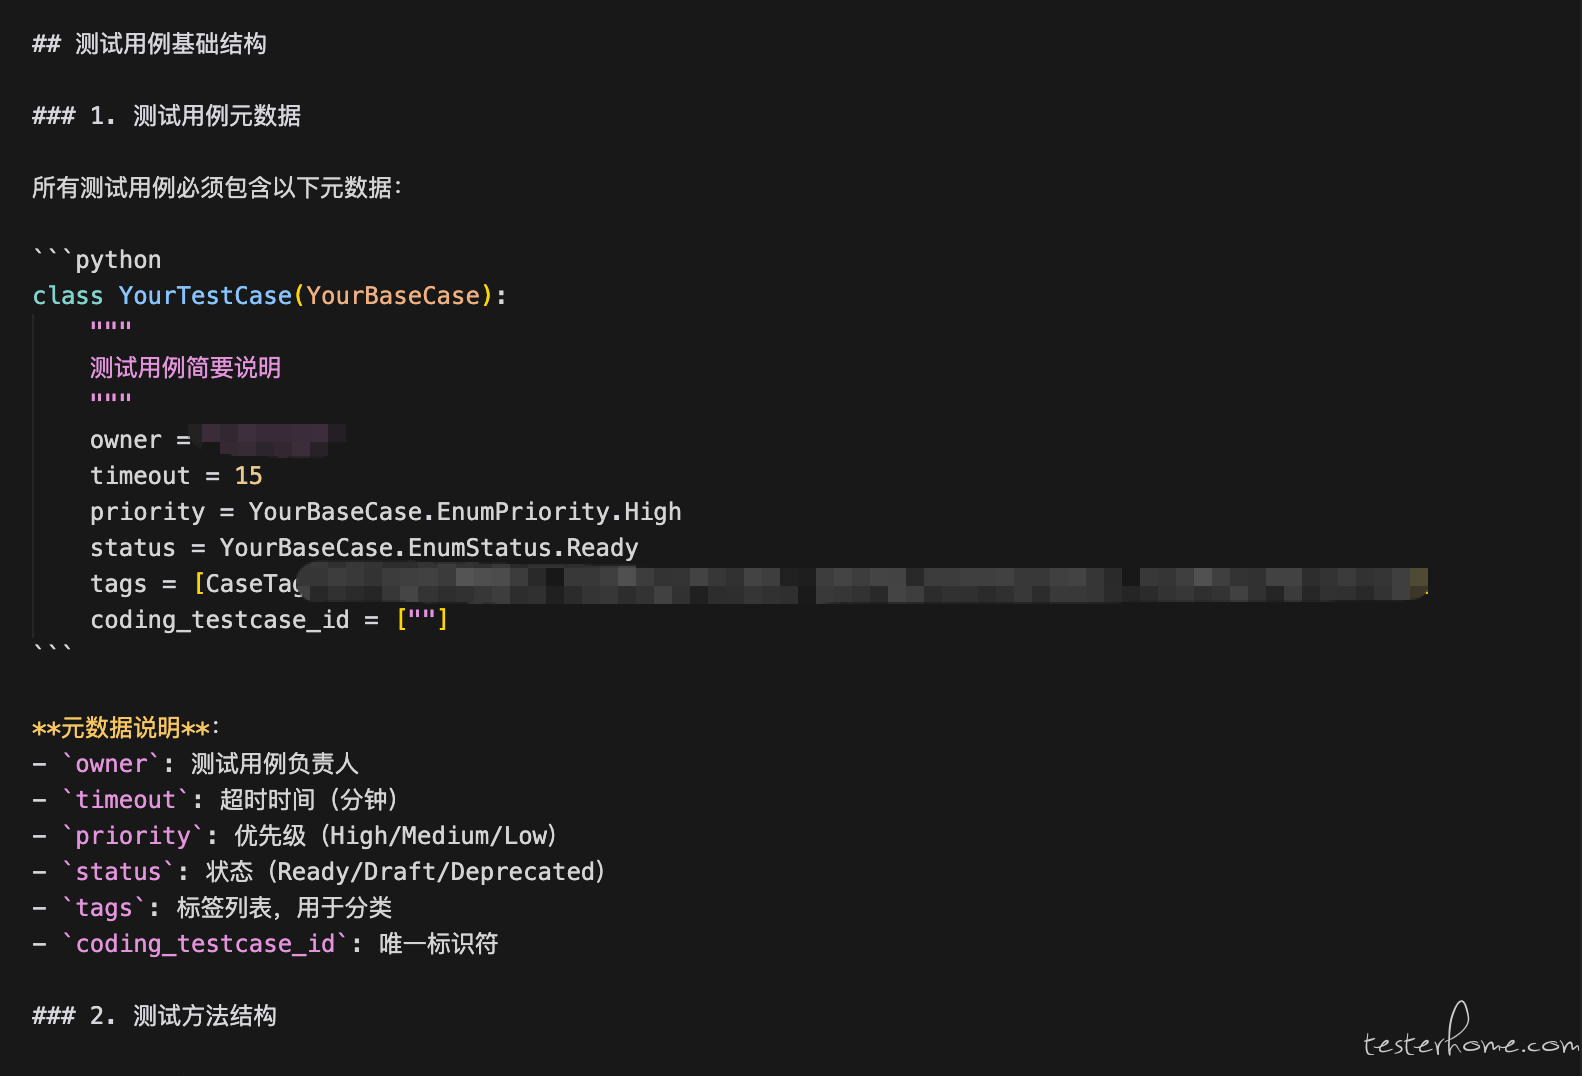Click the CaseTag text in the tags line
This screenshot has height=1076, width=1582.
(250, 584)
